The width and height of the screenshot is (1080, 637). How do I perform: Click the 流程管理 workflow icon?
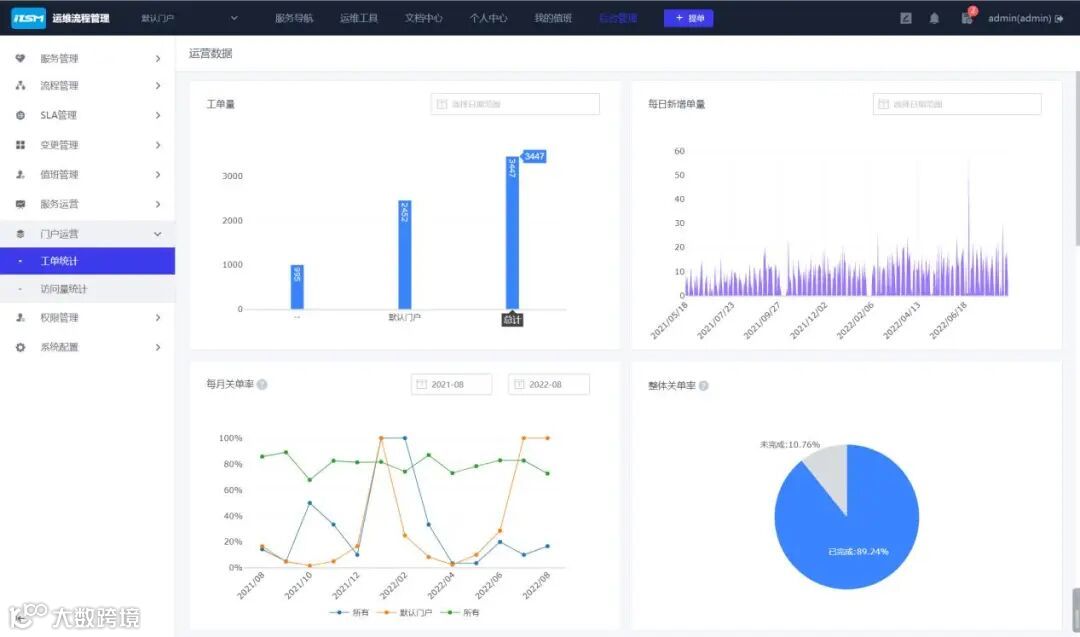pyautogui.click(x=21, y=85)
